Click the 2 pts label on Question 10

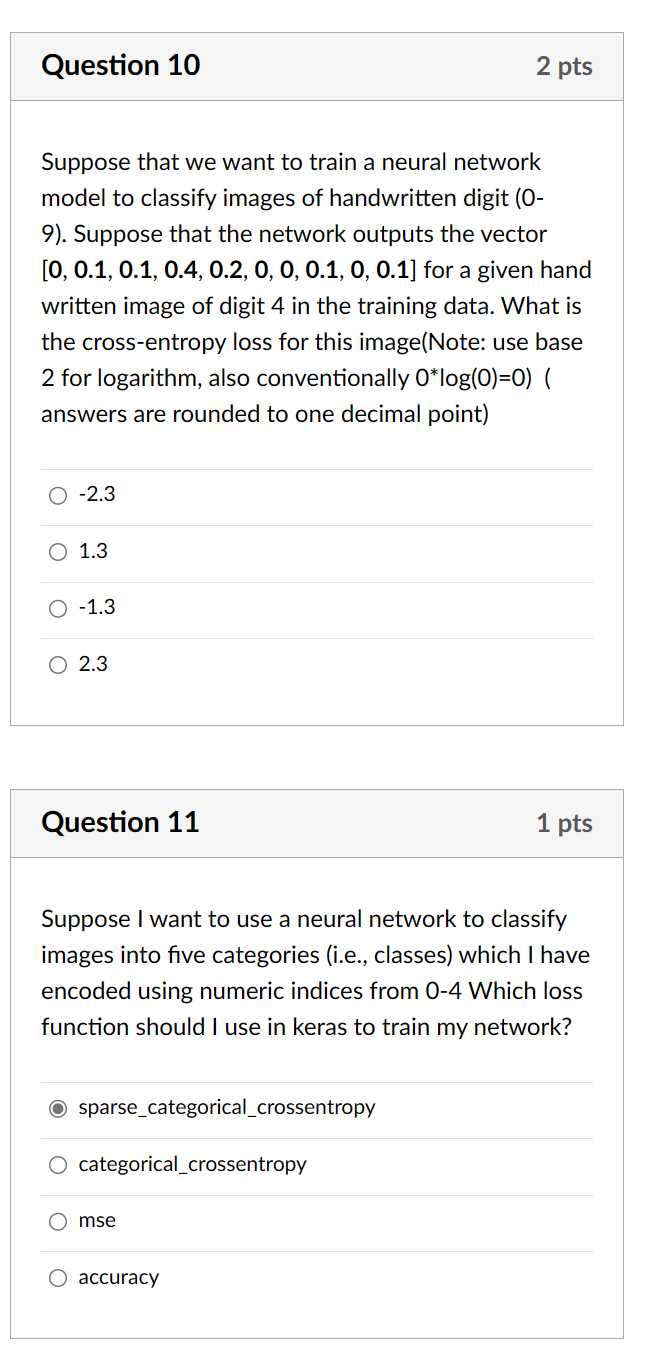tap(565, 67)
